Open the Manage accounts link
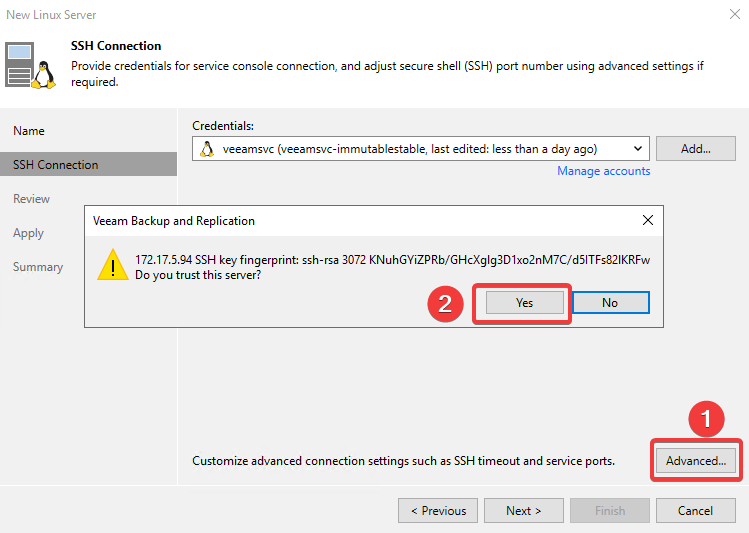The height and width of the screenshot is (533, 749). [603, 171]
